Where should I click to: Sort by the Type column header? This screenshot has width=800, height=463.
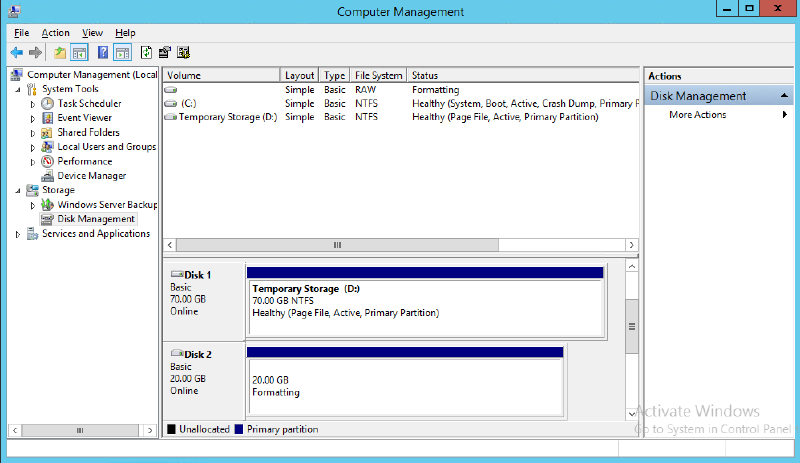click(334, 75)
